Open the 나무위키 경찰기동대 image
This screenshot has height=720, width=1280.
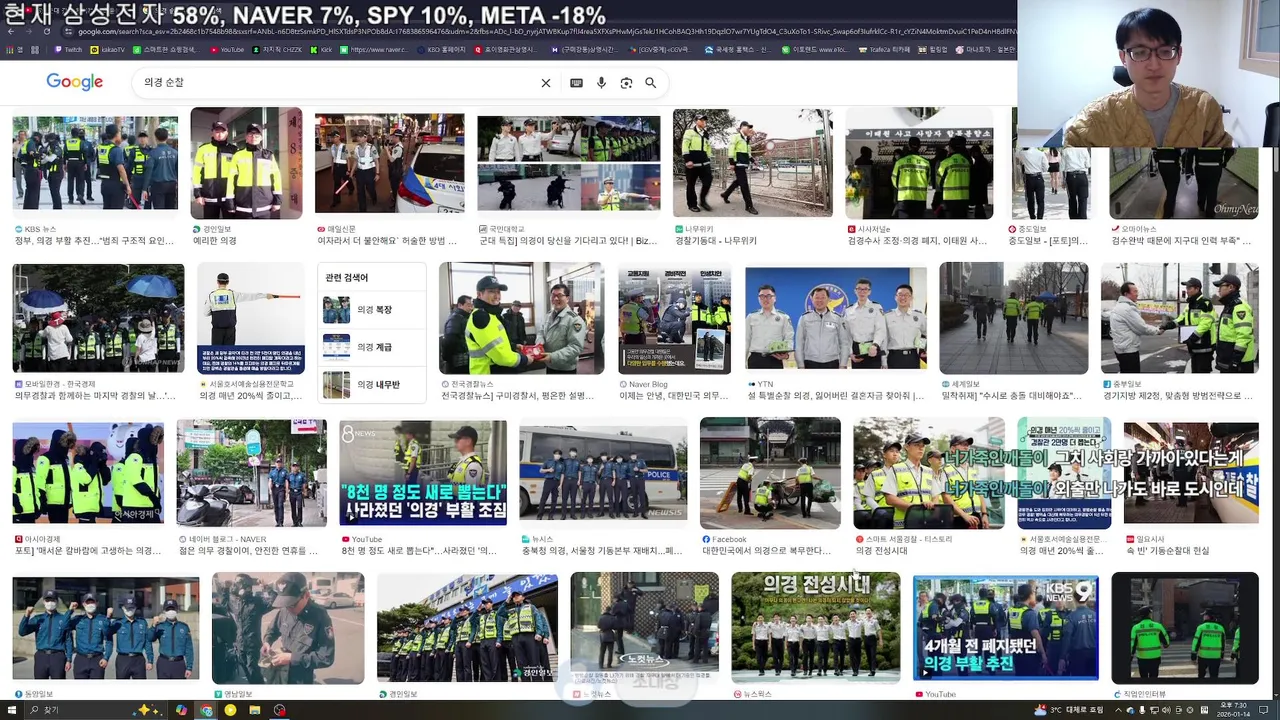753,163
